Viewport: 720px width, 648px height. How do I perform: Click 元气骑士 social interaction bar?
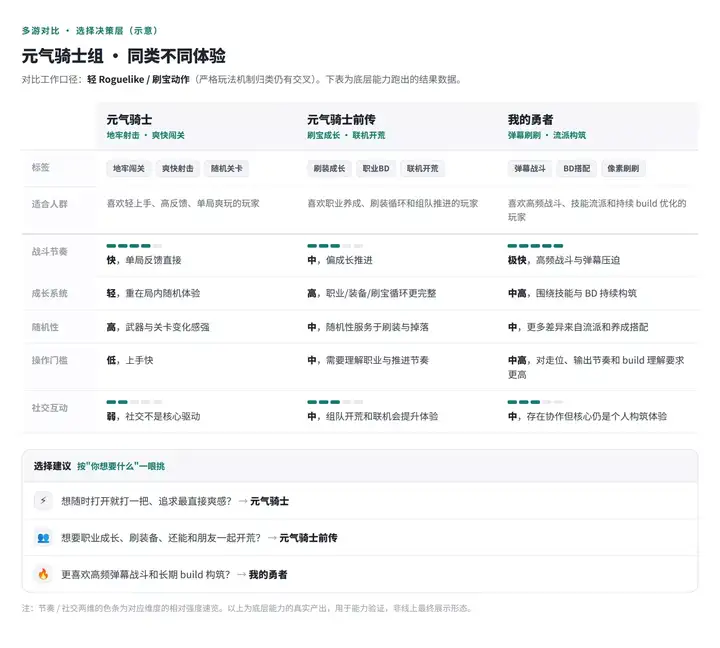click(134, 402)
